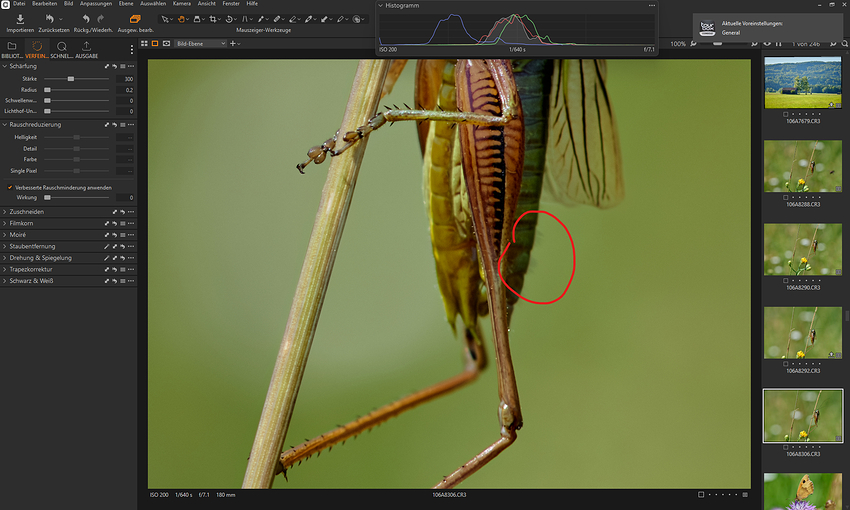Select the rotate straighten tool icon

[x=229, y=19]
